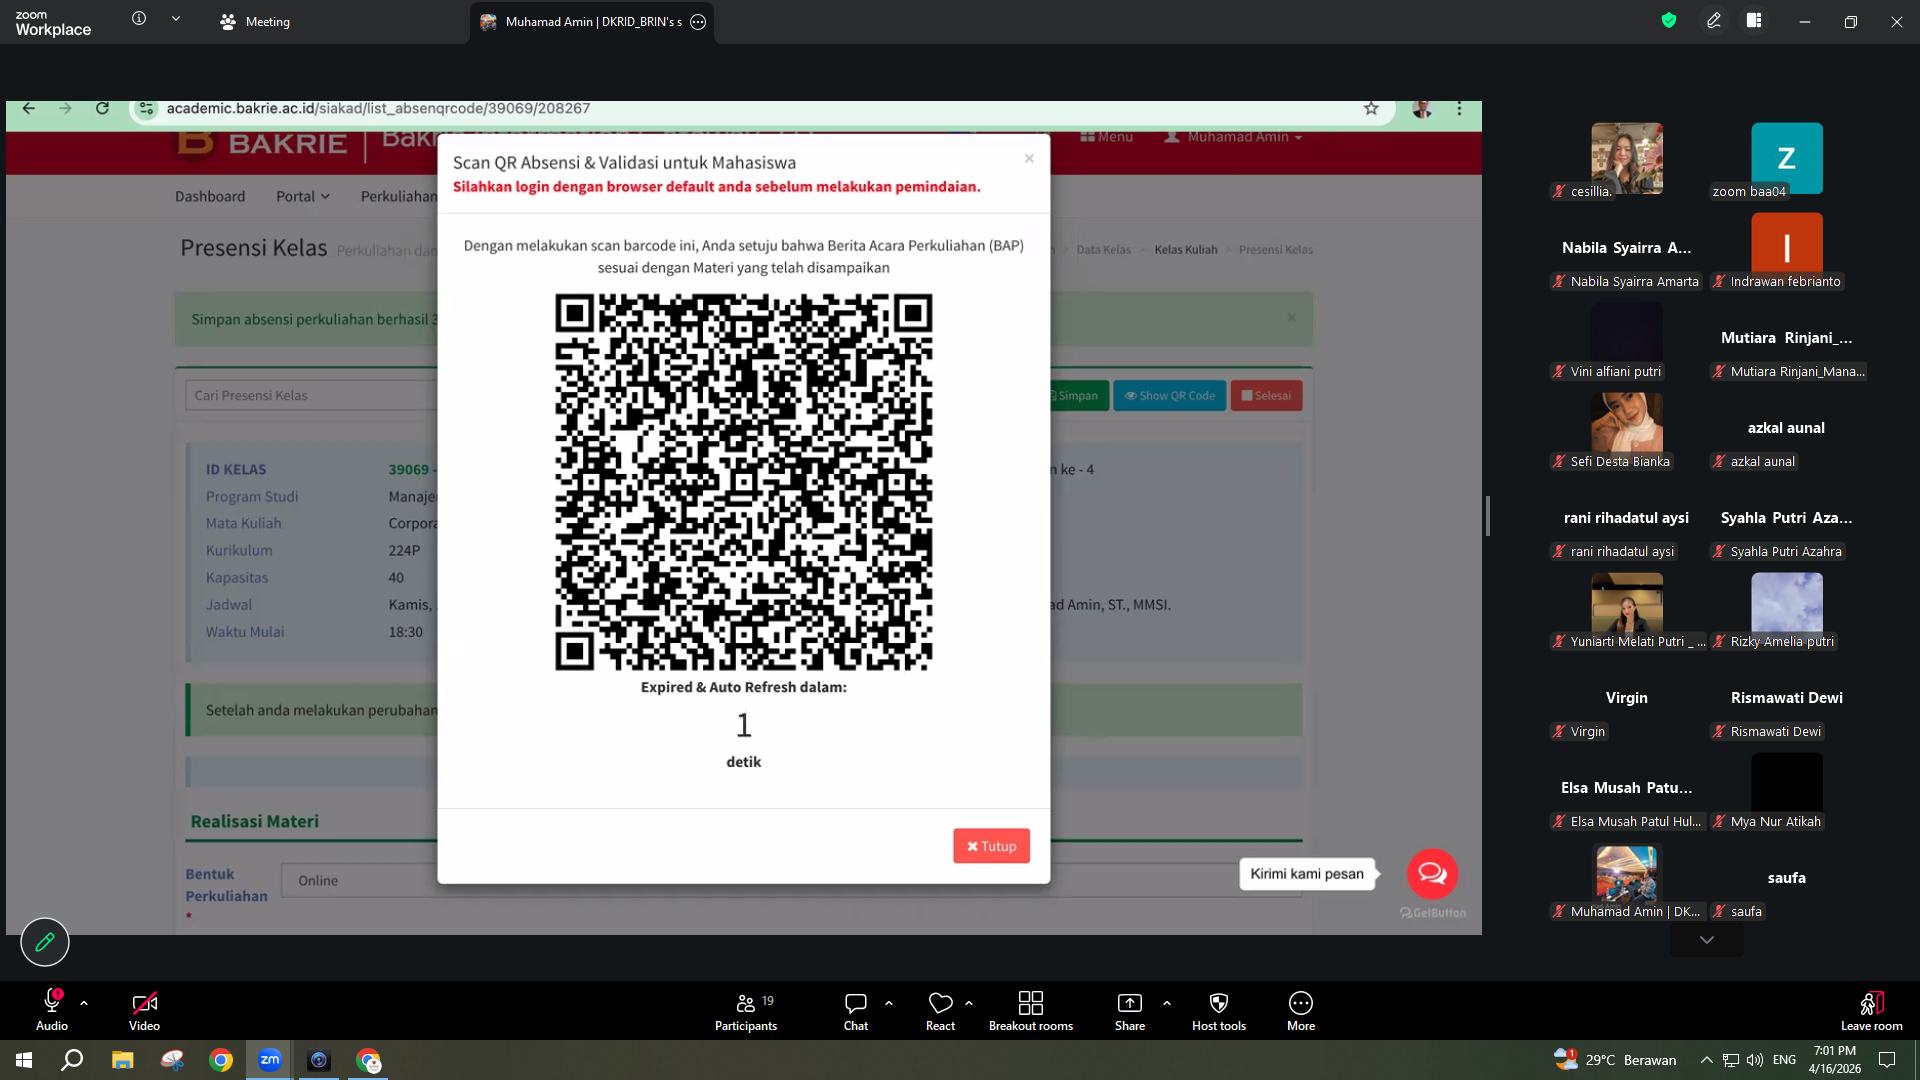Screen dimensions: 1920x1080
Task: Open Windows notification center
Action: tap(1887, 1060)
